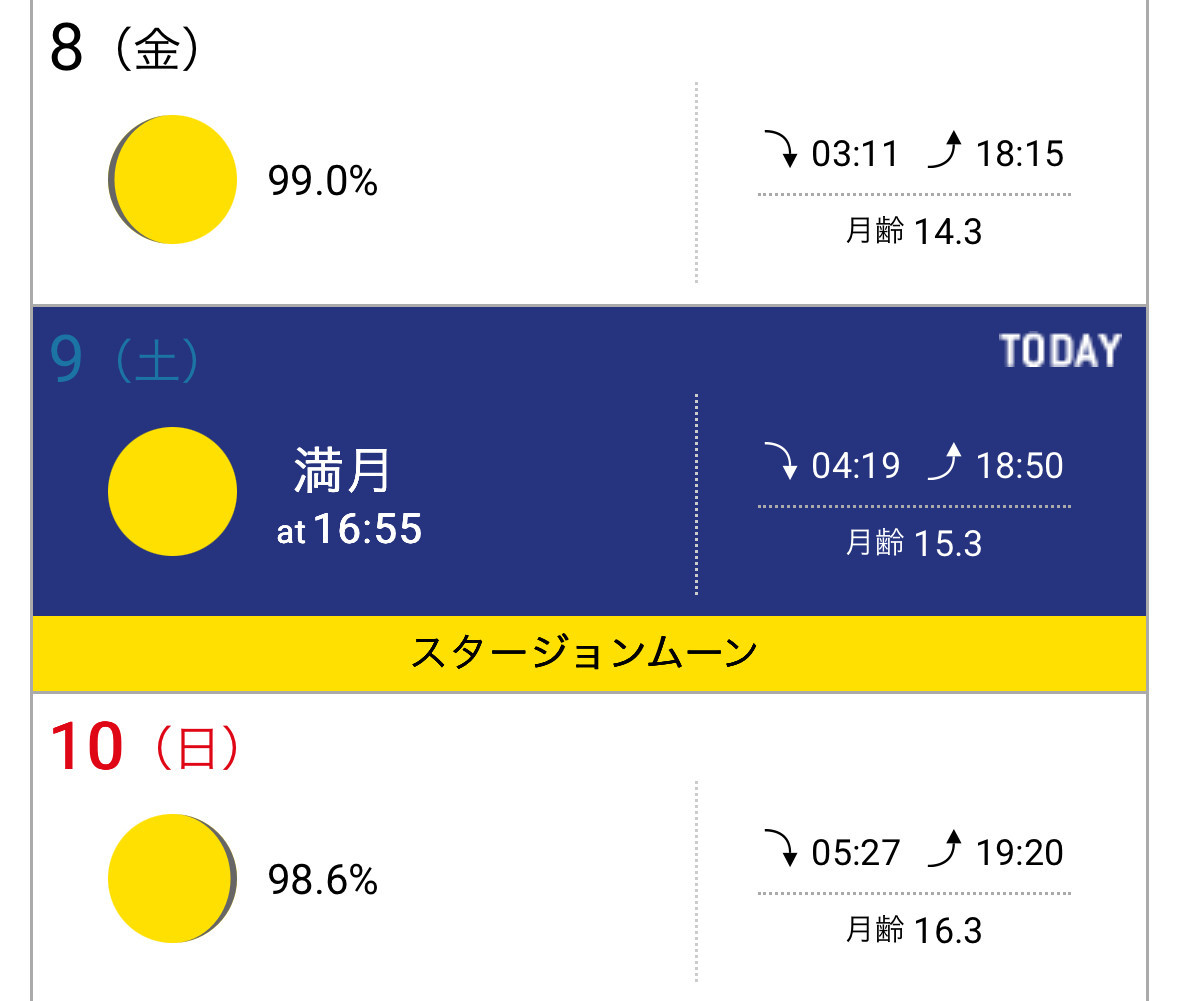Click the 98.6% waning moon icon
This screenshot has width=1179, height=1001.
172,878
